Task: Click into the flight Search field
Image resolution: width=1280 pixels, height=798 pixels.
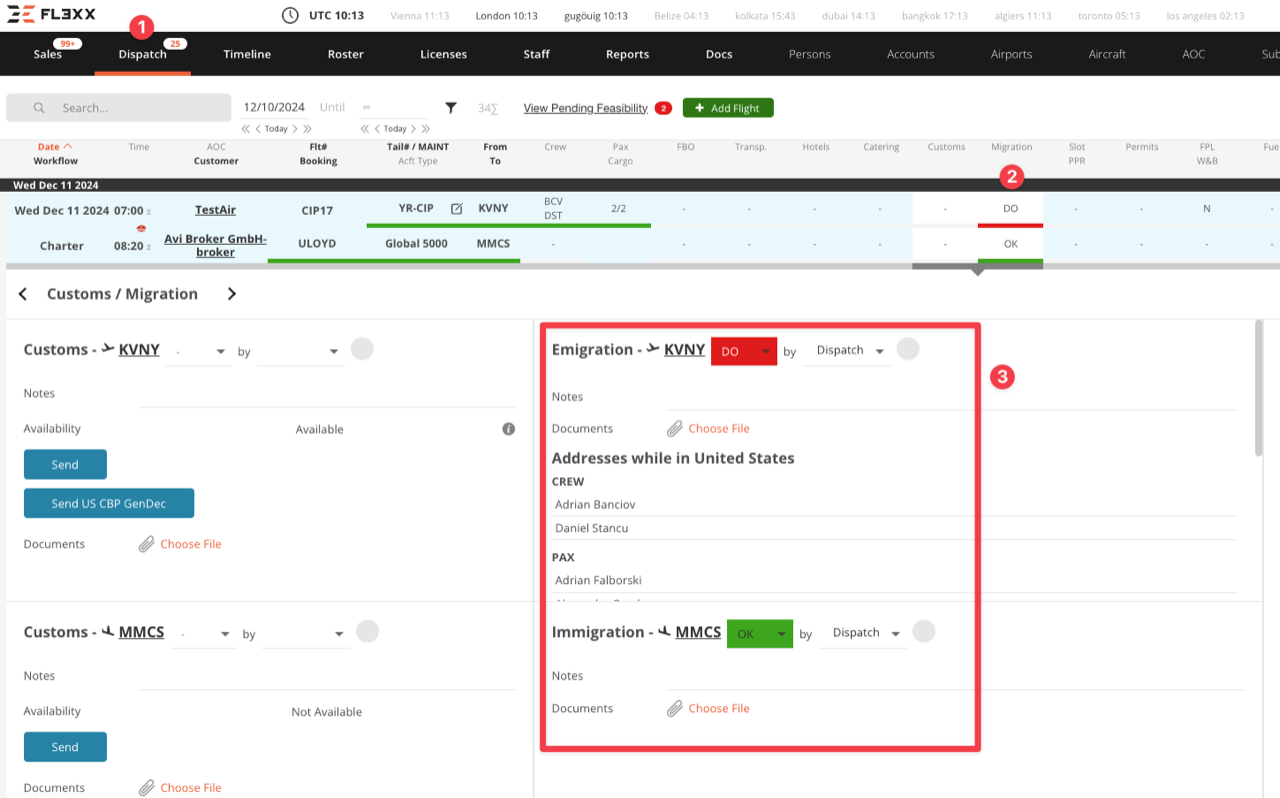Action: tap(130, 108)
